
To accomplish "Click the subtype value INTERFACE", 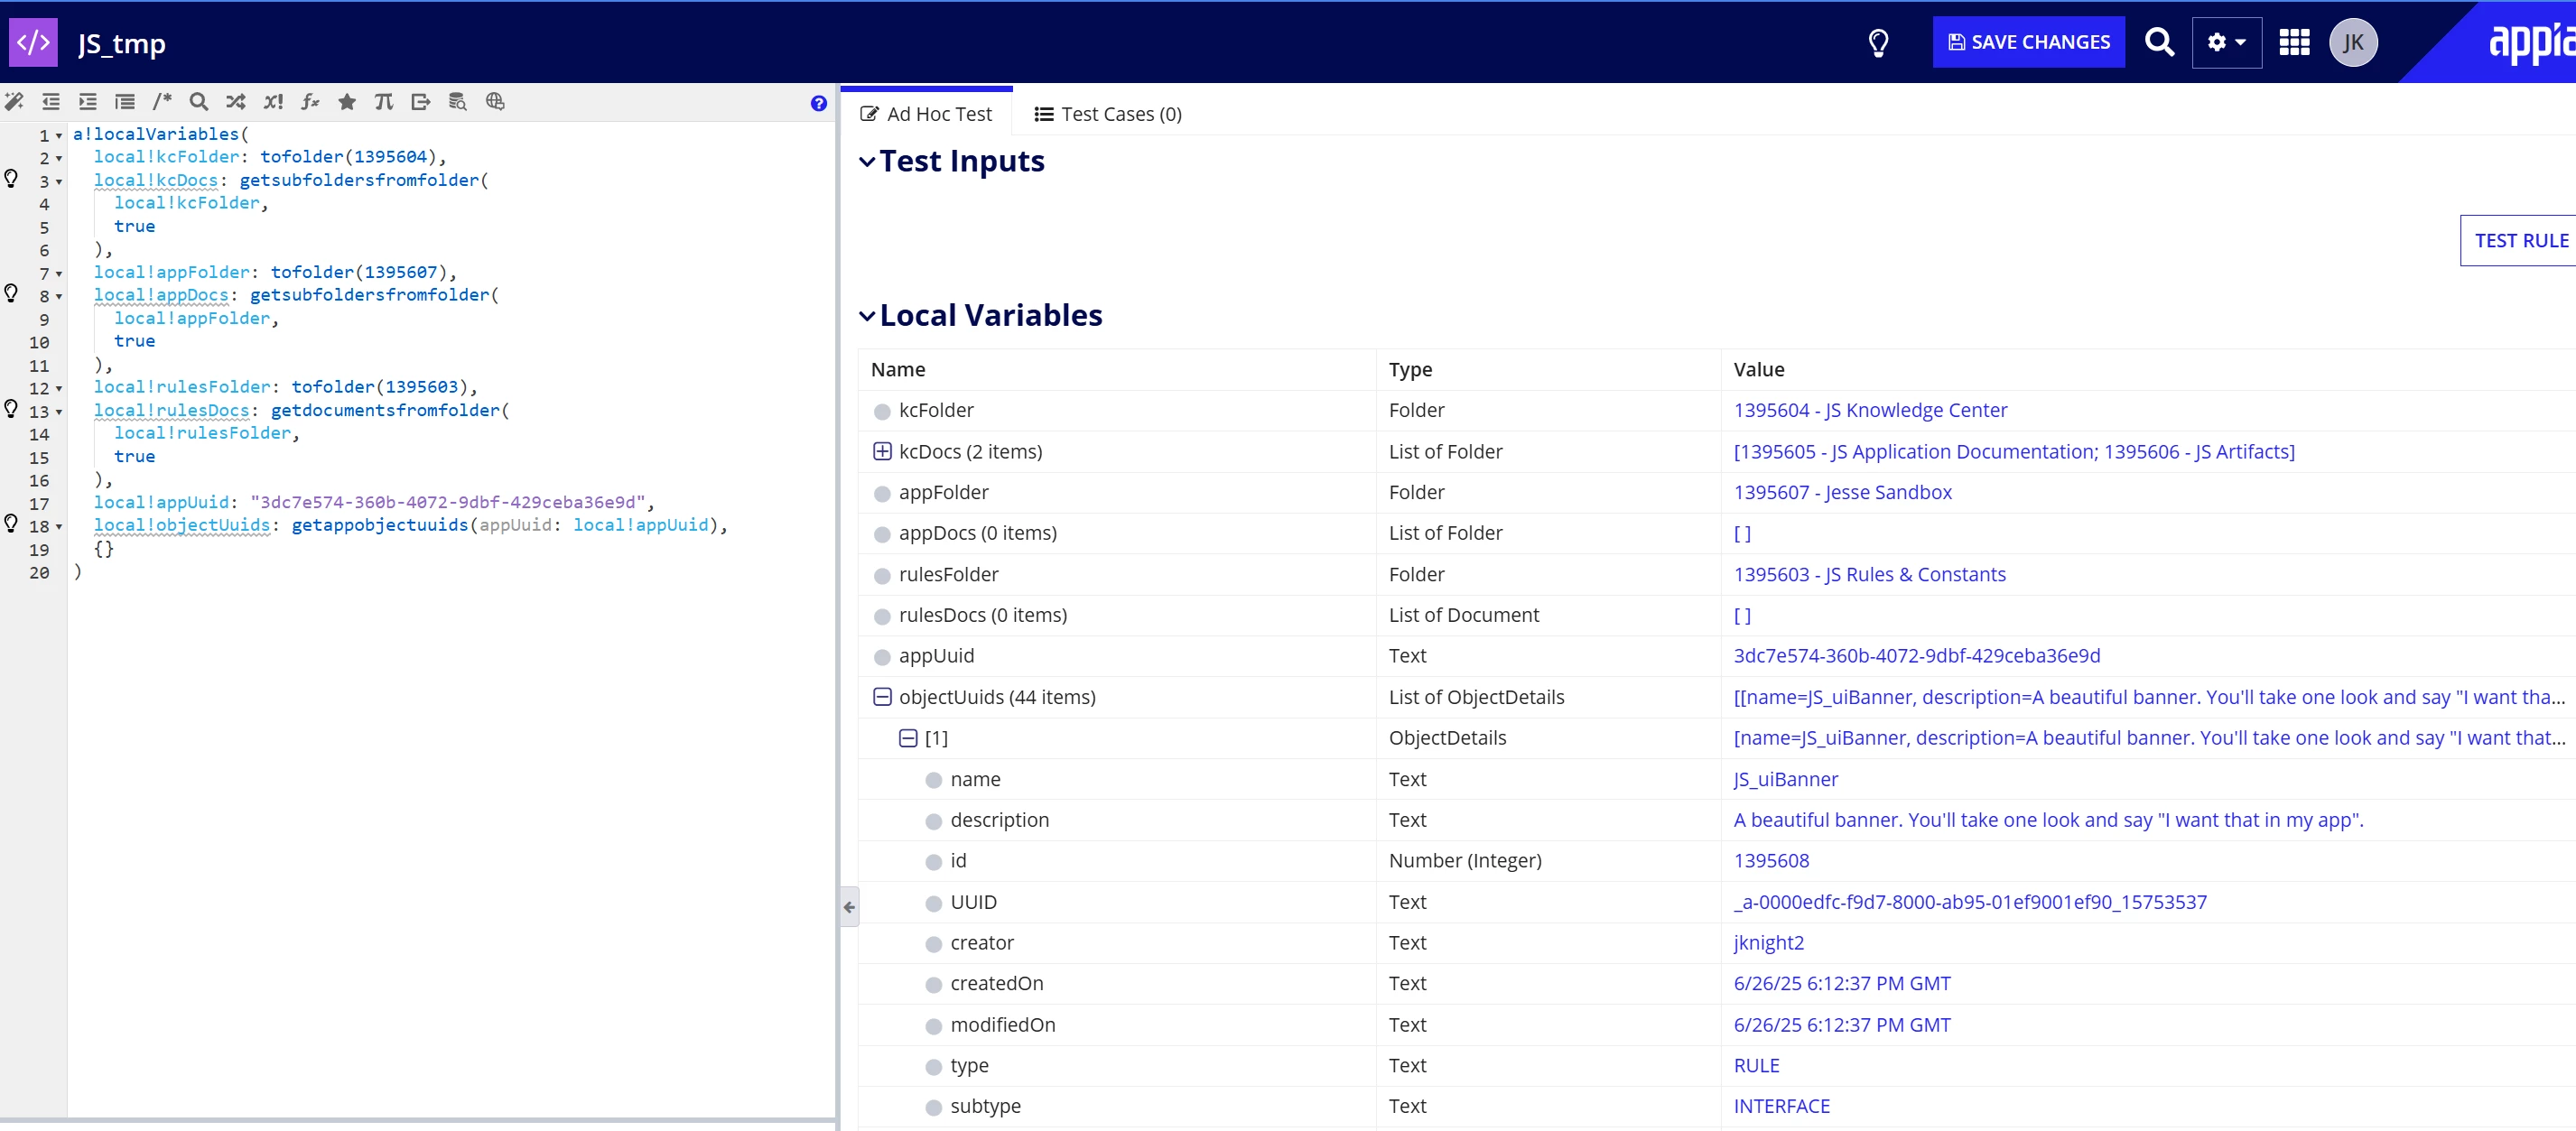I will click(x=1782, y=1106).
